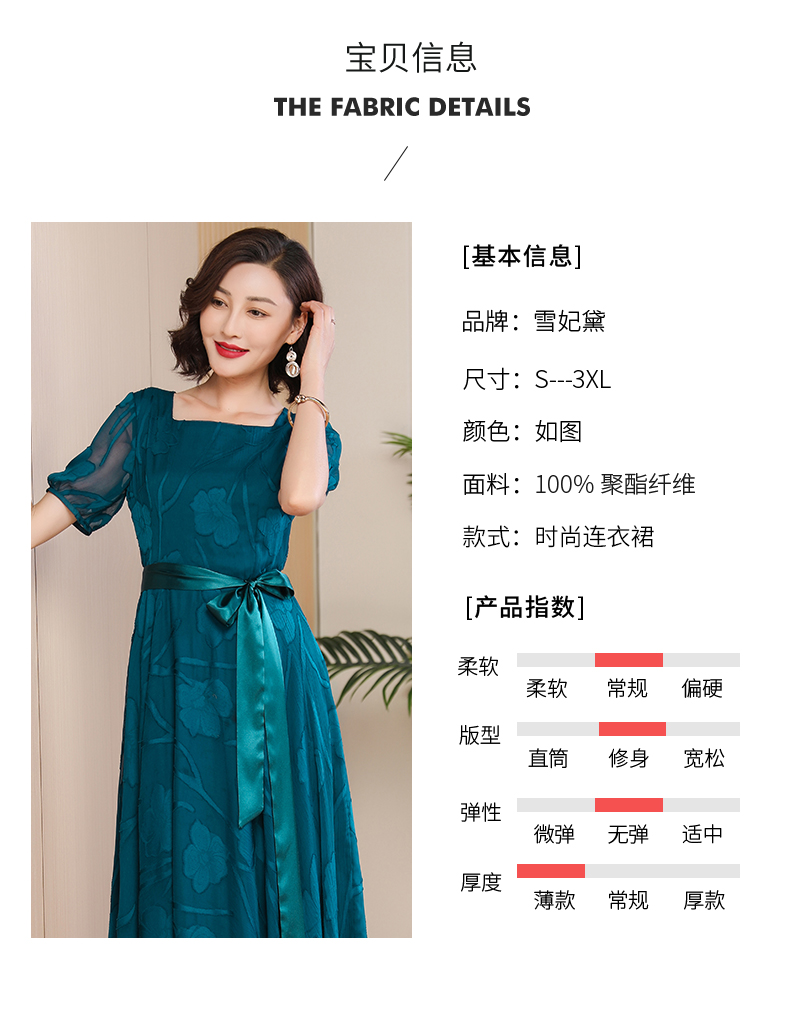The height and width of the screenshot is (1026, 790).
Task: Select the 偏硬 softness label
Action: click(702, 688)
